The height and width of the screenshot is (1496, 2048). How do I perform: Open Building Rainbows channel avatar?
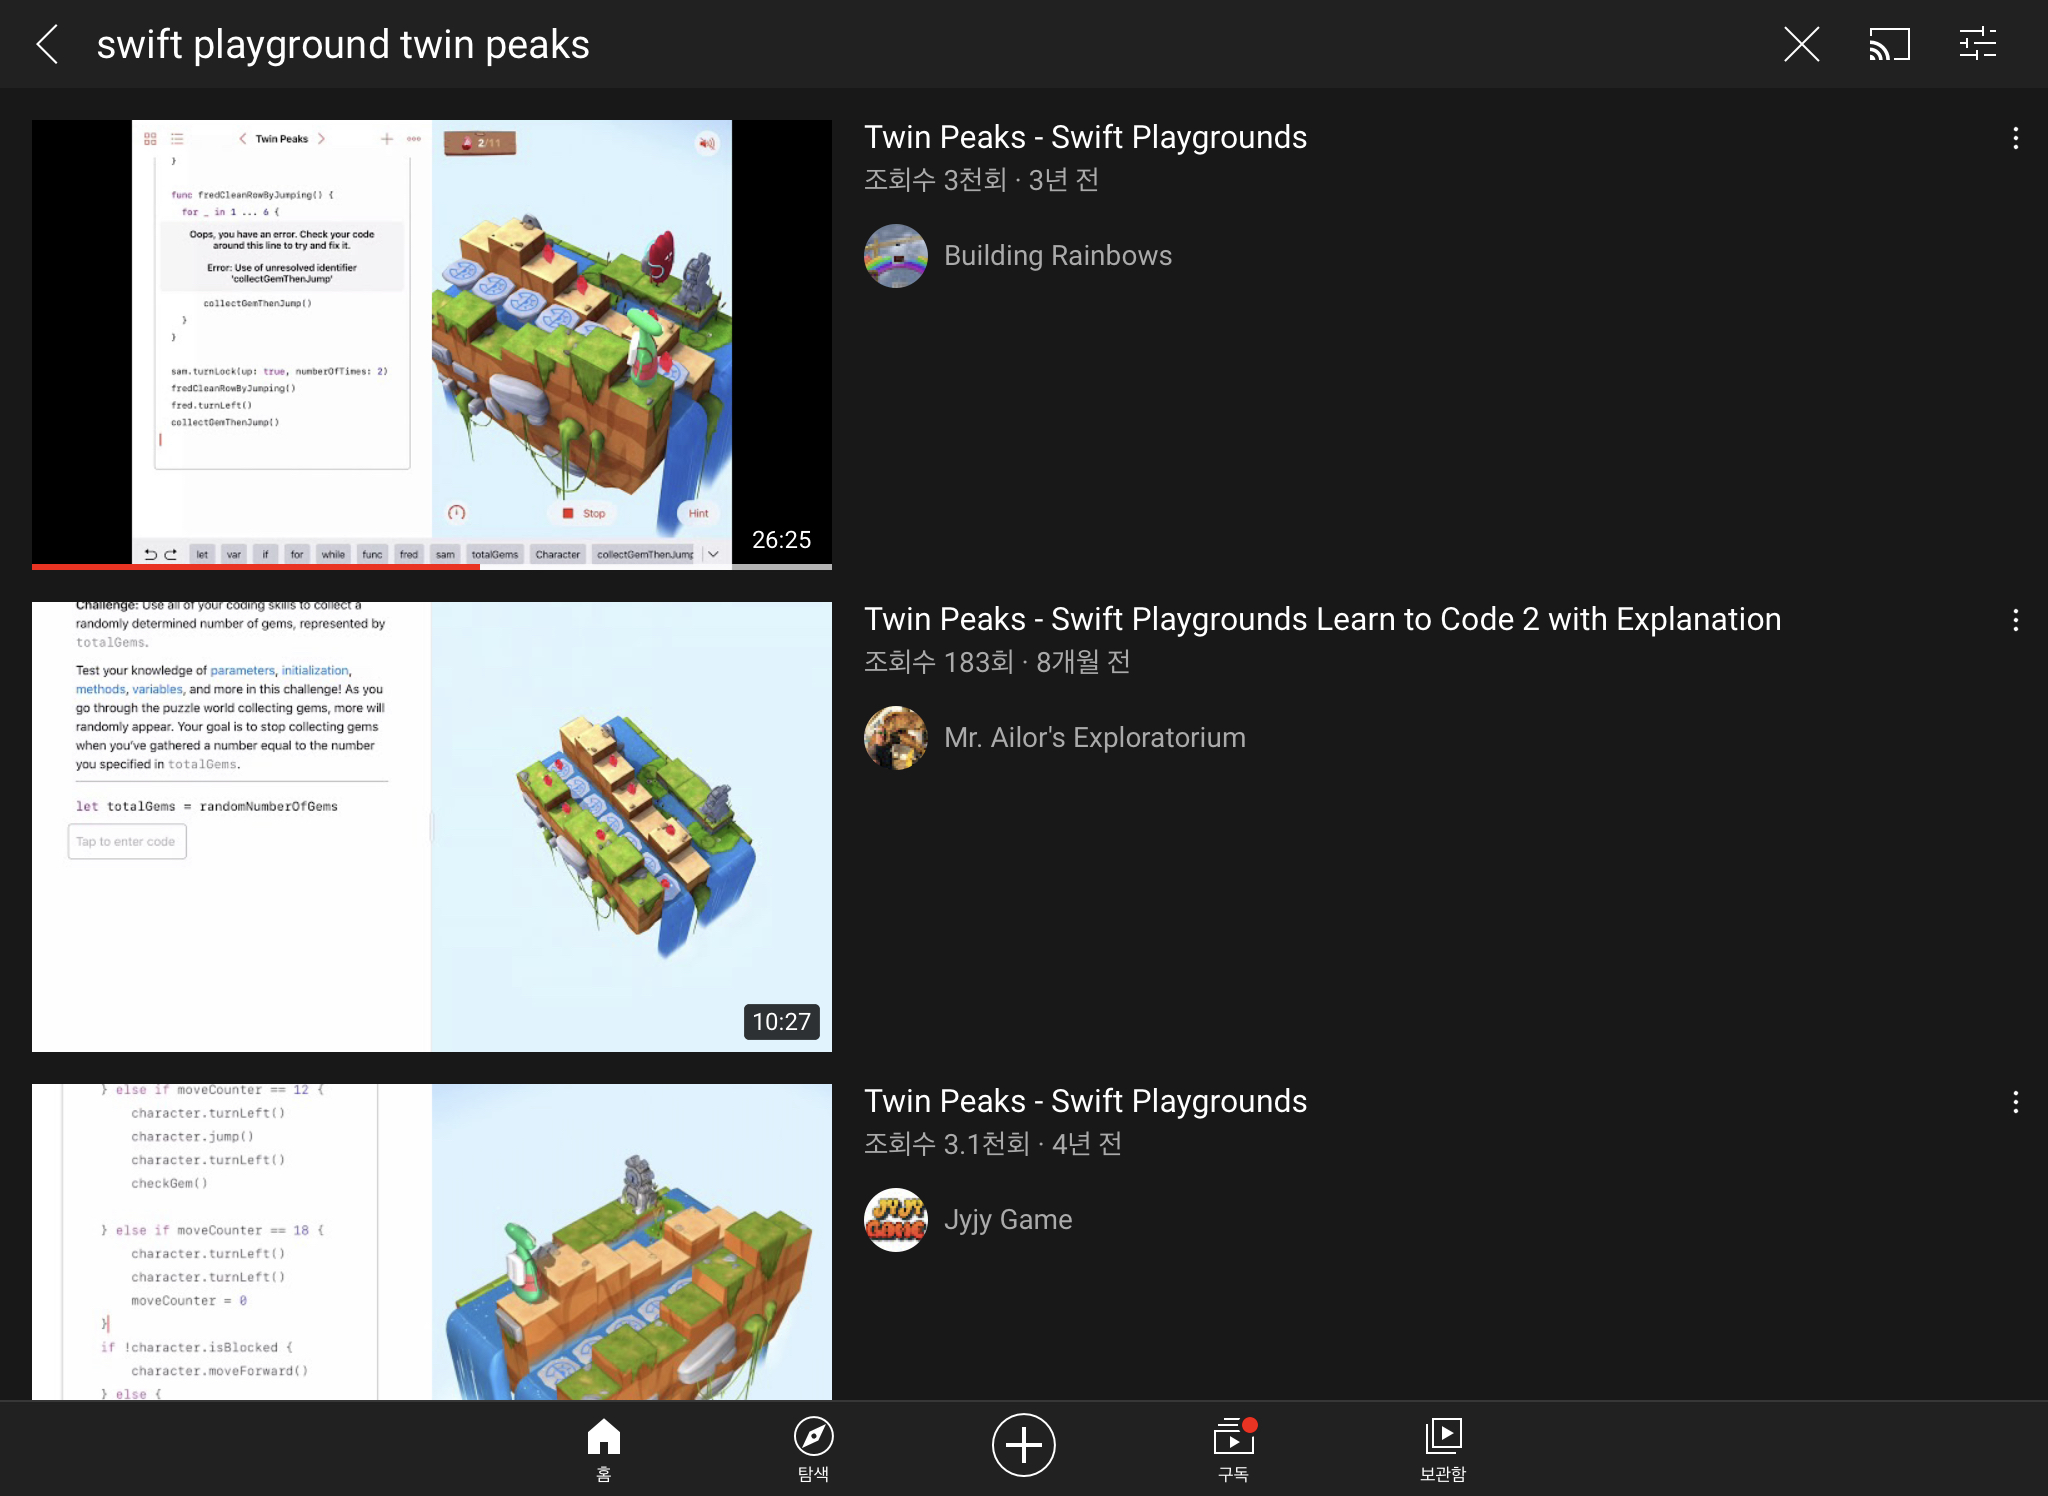coord(895,256)
